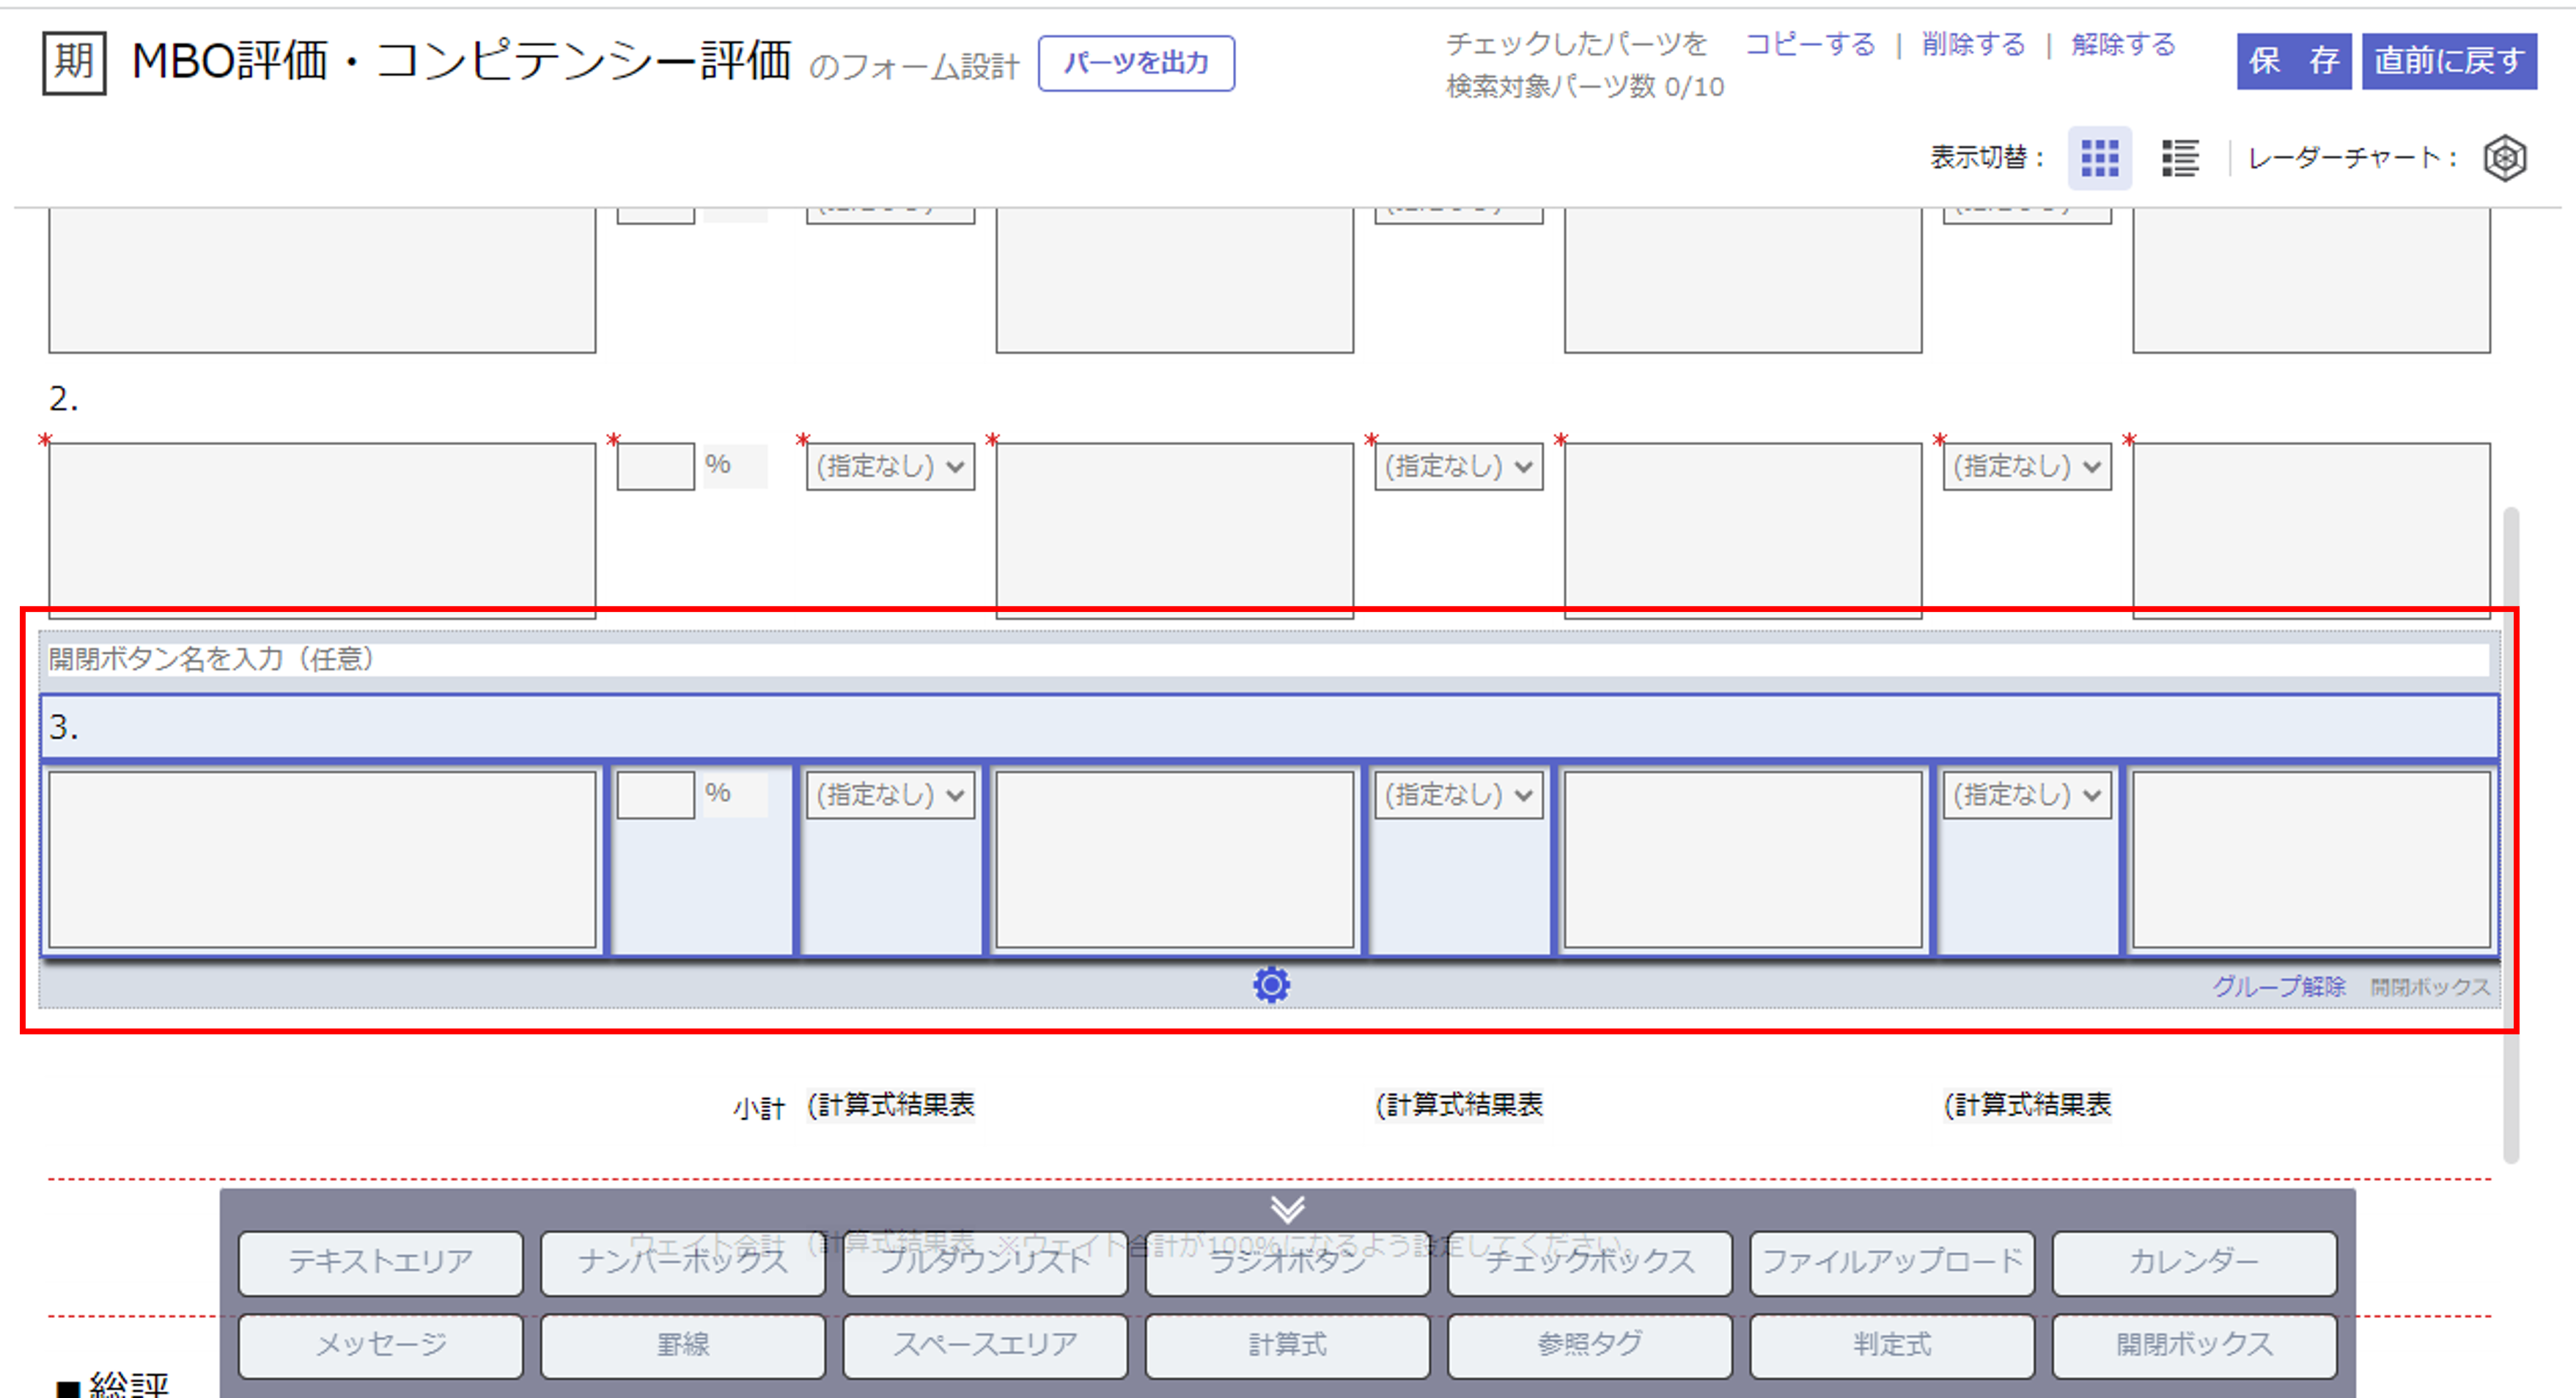Select the カレンダー part from the palette
Image resolution: width=2576 pixels, height=1398 pixels.
(2193, 1262)
